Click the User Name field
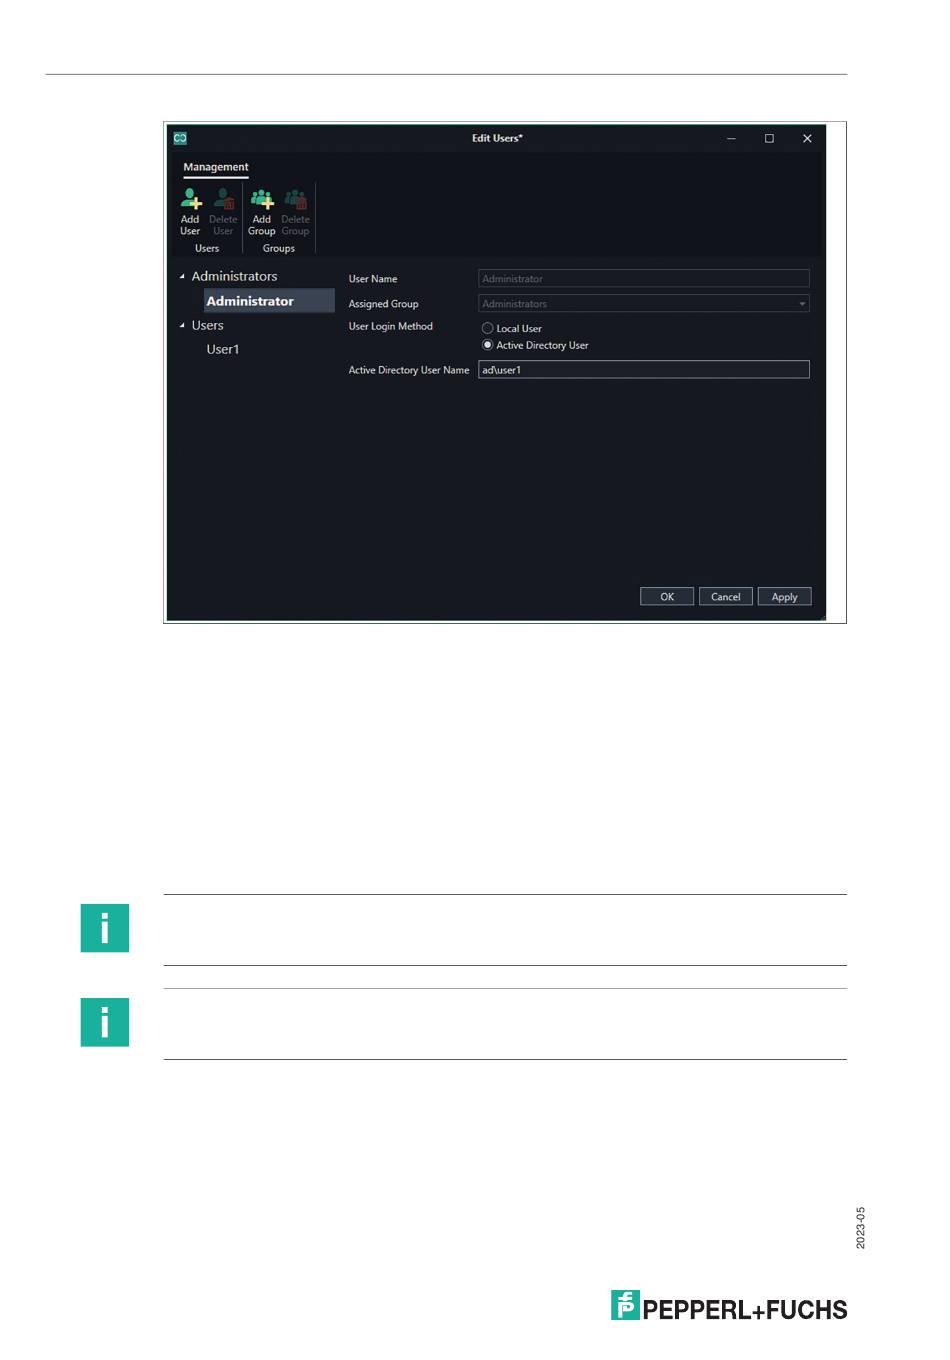The height and width of the screenshot is (1360, 950). coord(644,279)
